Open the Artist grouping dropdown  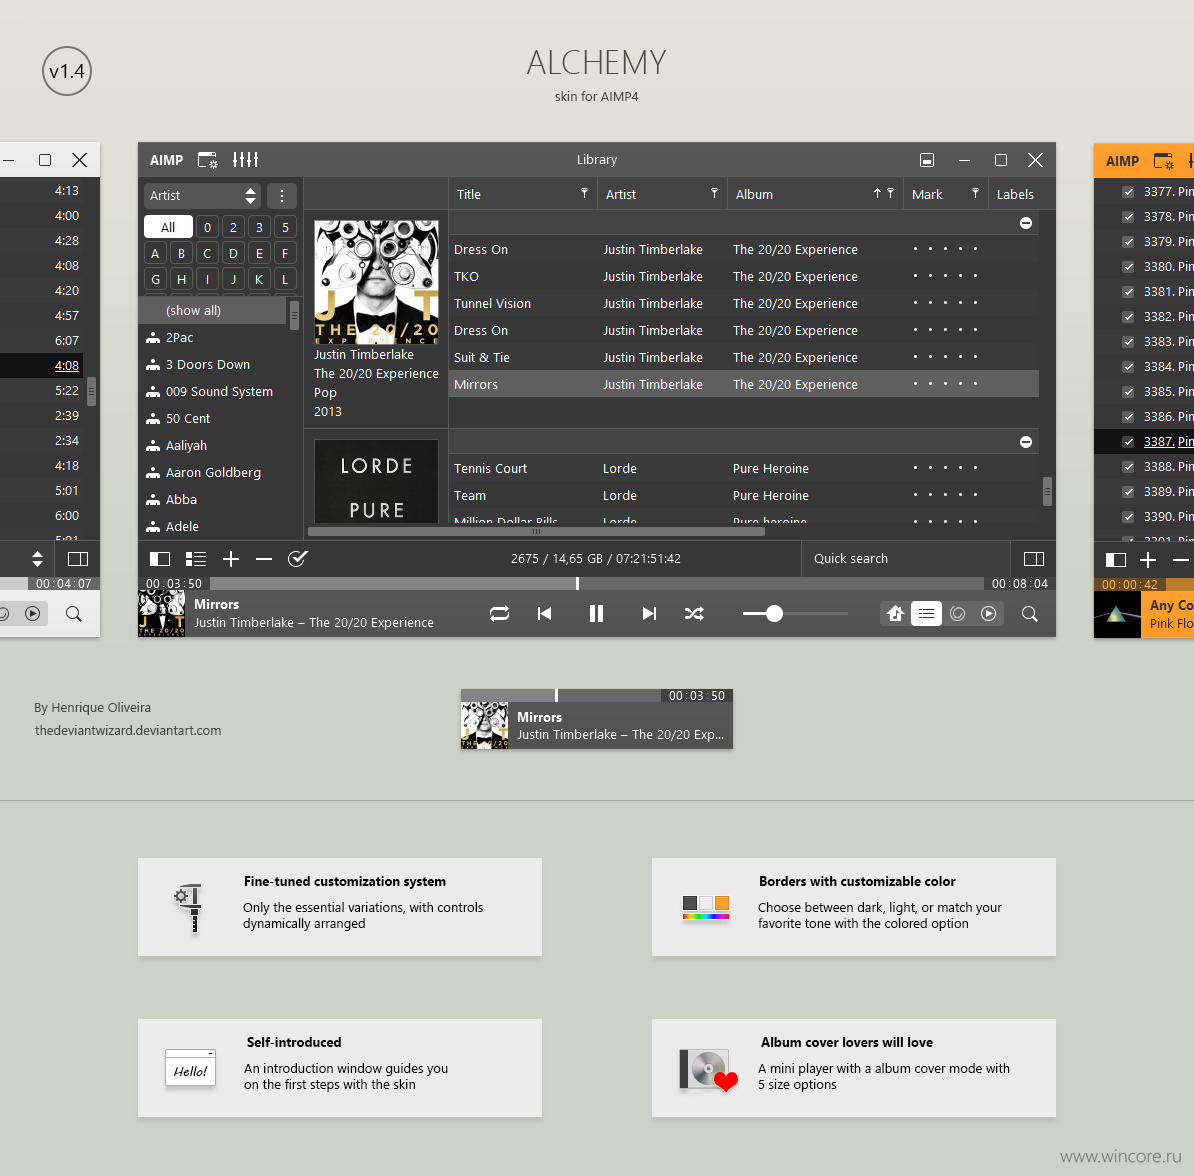pyautogui.click(x=203, y=196)
